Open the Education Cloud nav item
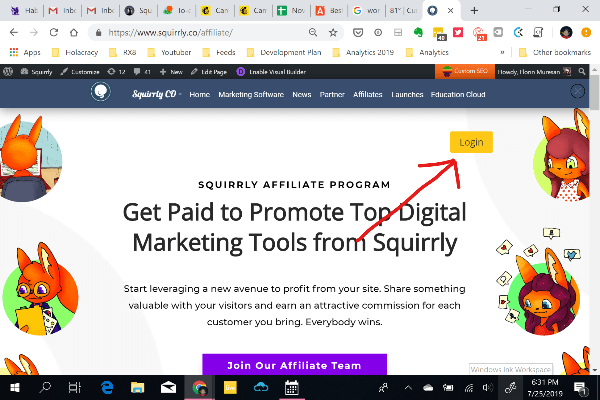600x400 pixels. (458, 95)
